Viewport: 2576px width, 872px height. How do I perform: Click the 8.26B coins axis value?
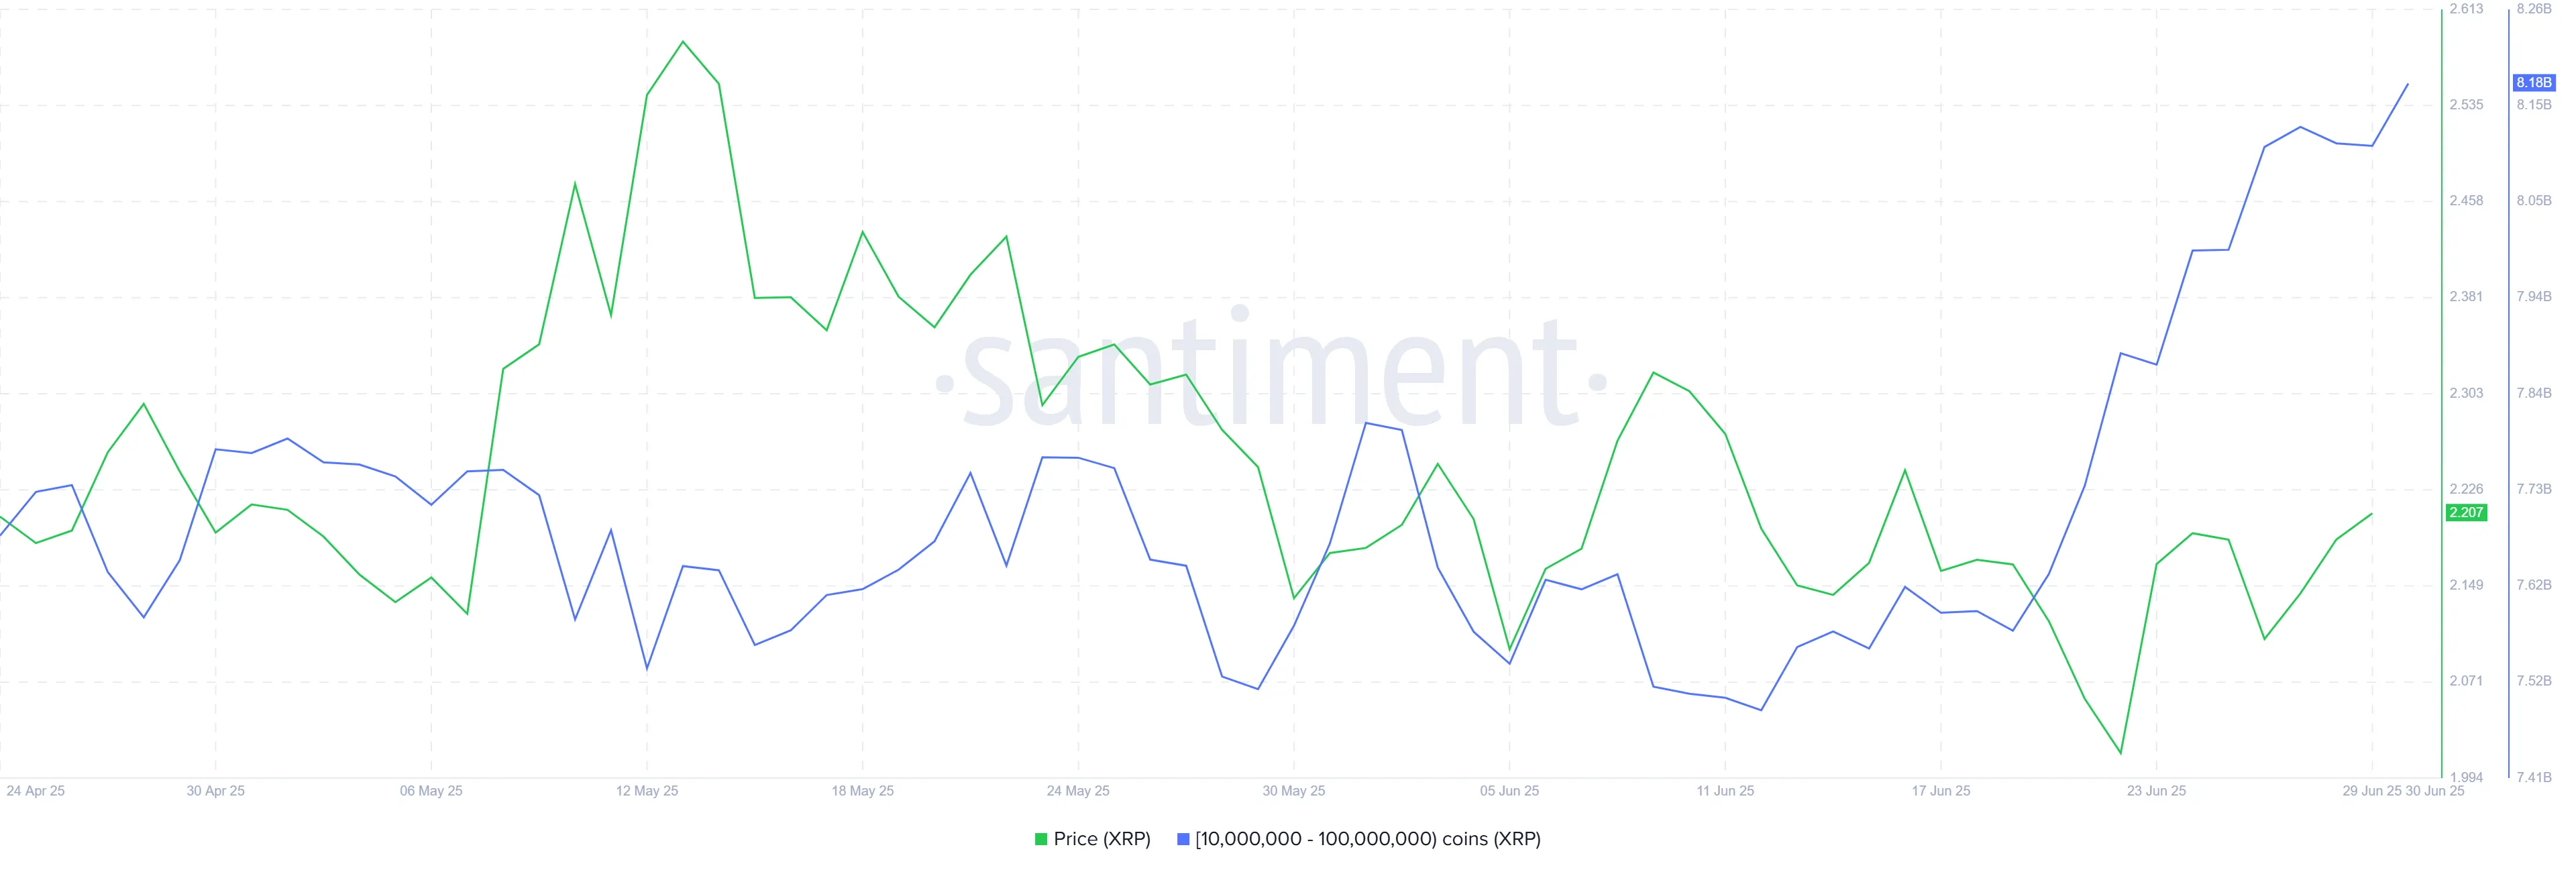tap(2534, 9)
